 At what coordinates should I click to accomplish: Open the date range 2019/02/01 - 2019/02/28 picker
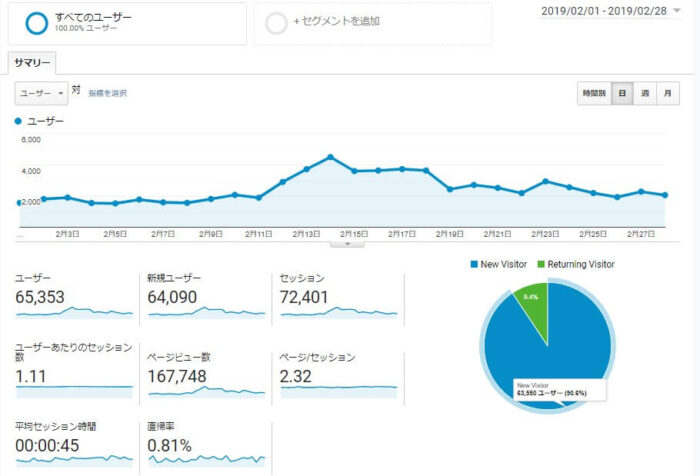click(611, 11)
